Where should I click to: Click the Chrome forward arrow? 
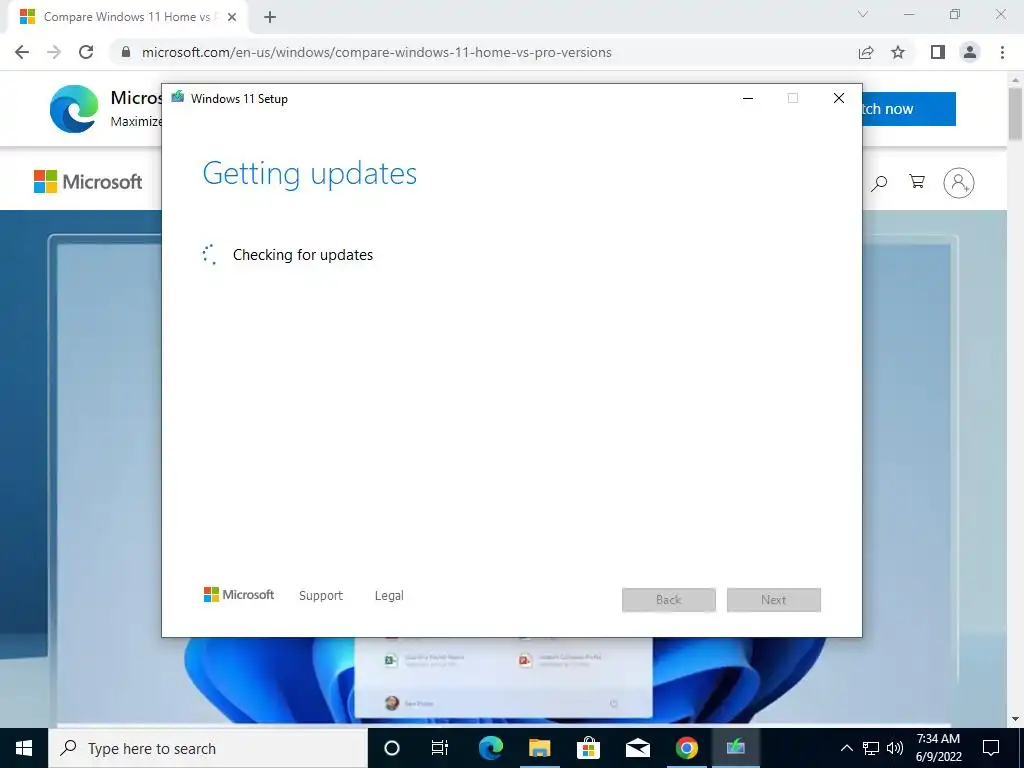pos(54,52)
